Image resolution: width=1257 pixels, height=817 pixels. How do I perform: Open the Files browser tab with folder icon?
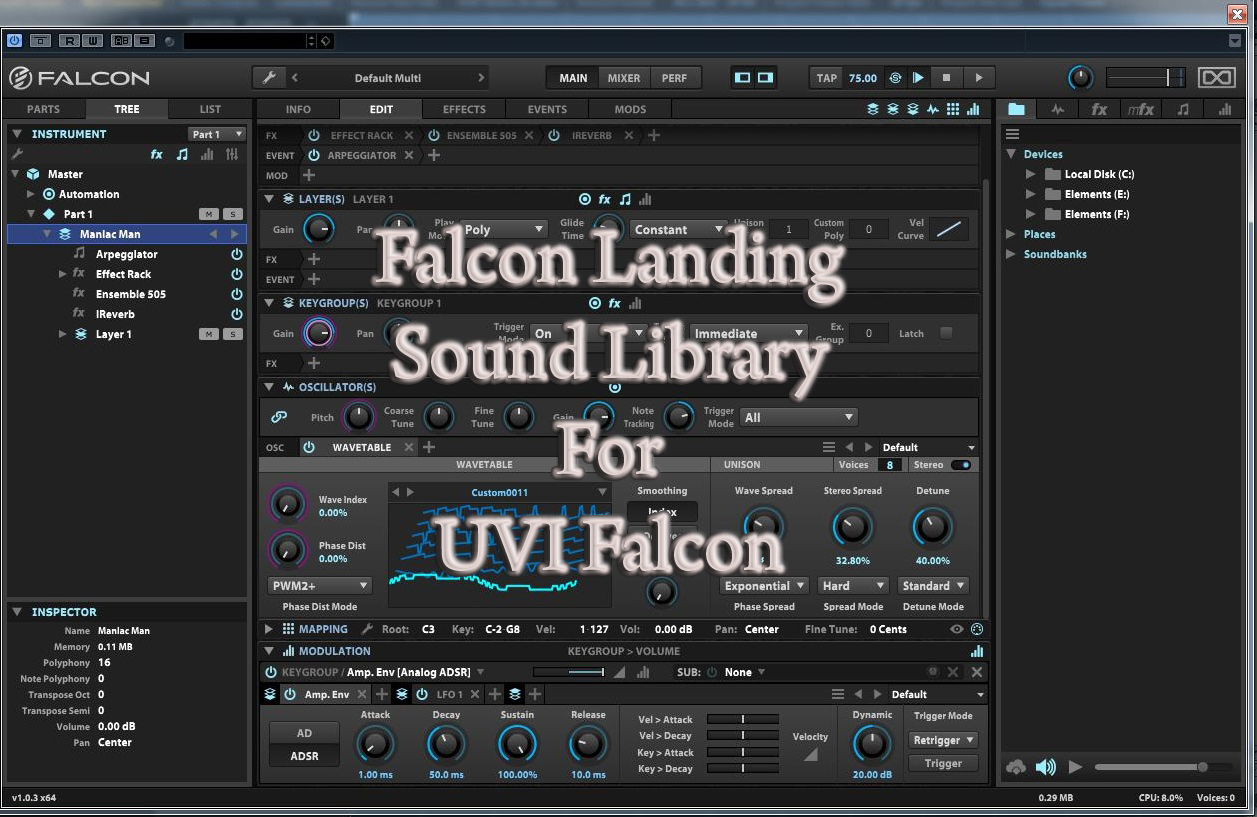[x=1016, y=109]
